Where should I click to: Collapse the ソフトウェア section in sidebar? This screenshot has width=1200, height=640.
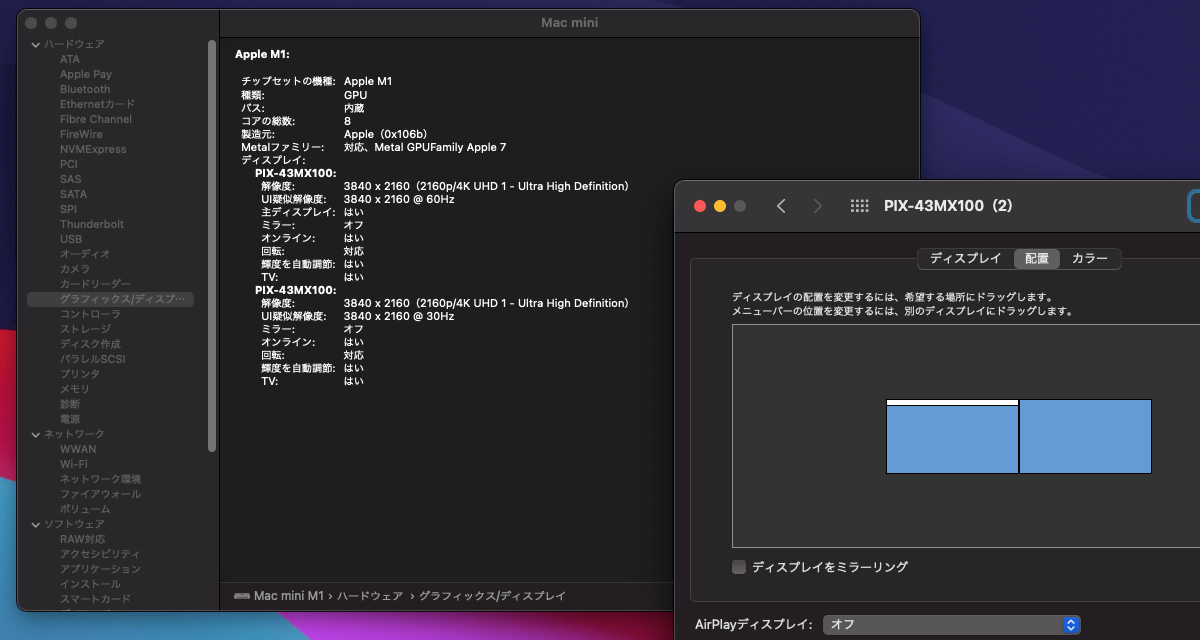click(36, 525)
